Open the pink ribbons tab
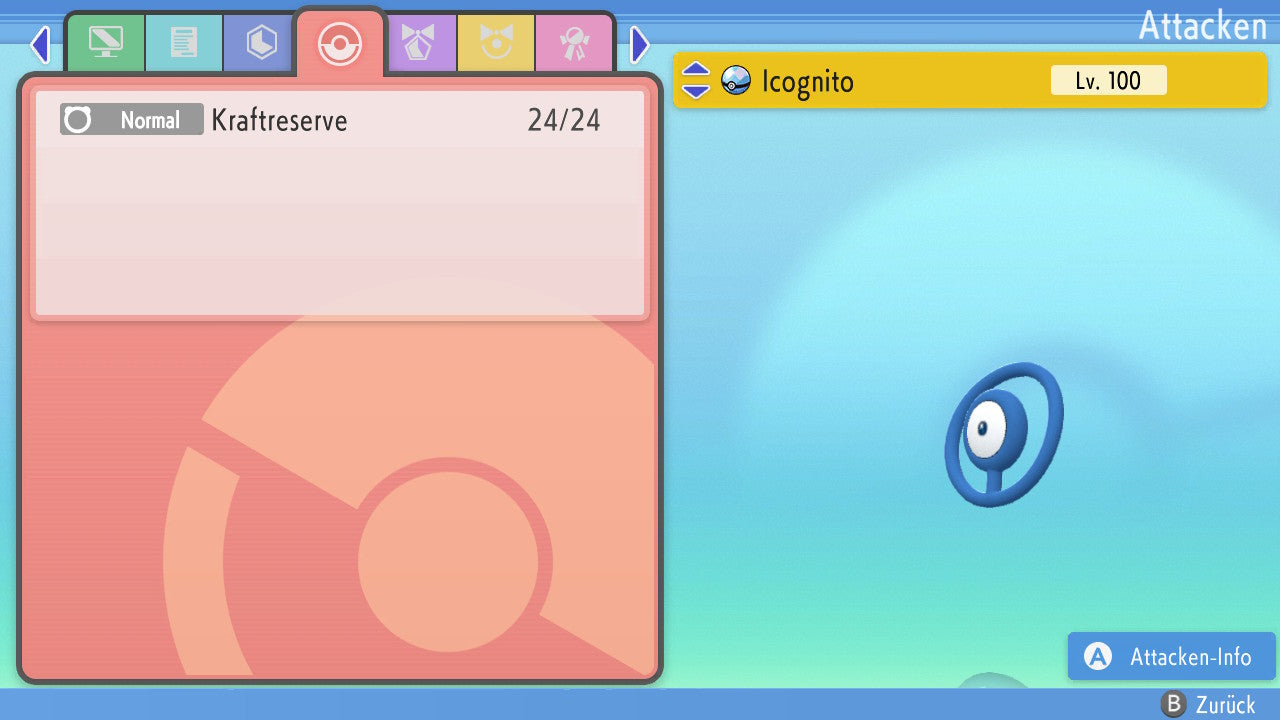The height and width of the screenshot is (720, 1280). pos(574,43)
